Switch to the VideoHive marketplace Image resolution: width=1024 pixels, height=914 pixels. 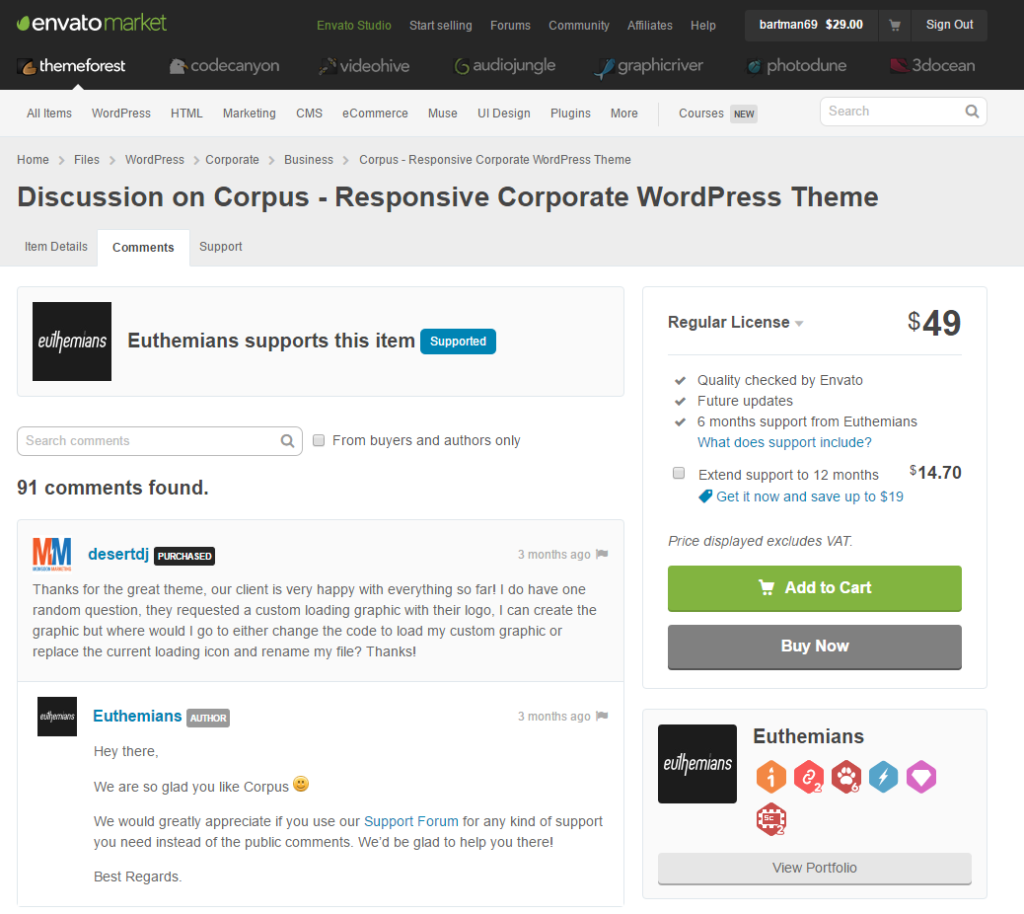tap(364, 66)
